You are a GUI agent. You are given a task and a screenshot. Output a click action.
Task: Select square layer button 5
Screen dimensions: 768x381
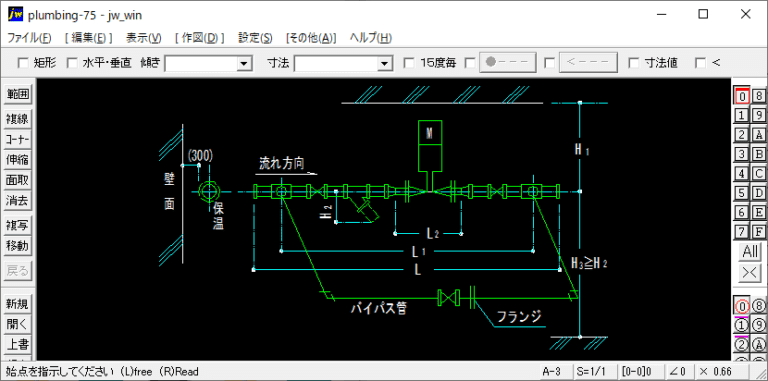(x=742, y=193)
